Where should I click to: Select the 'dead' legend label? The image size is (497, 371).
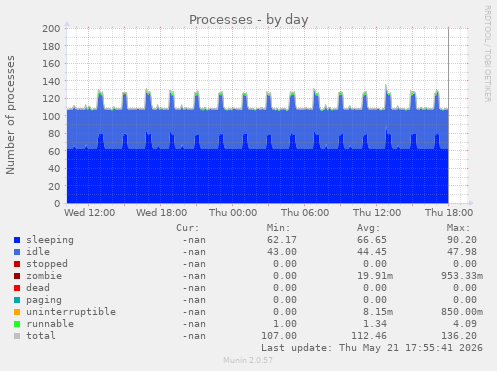pyautogui.click(x=38, y=288)
